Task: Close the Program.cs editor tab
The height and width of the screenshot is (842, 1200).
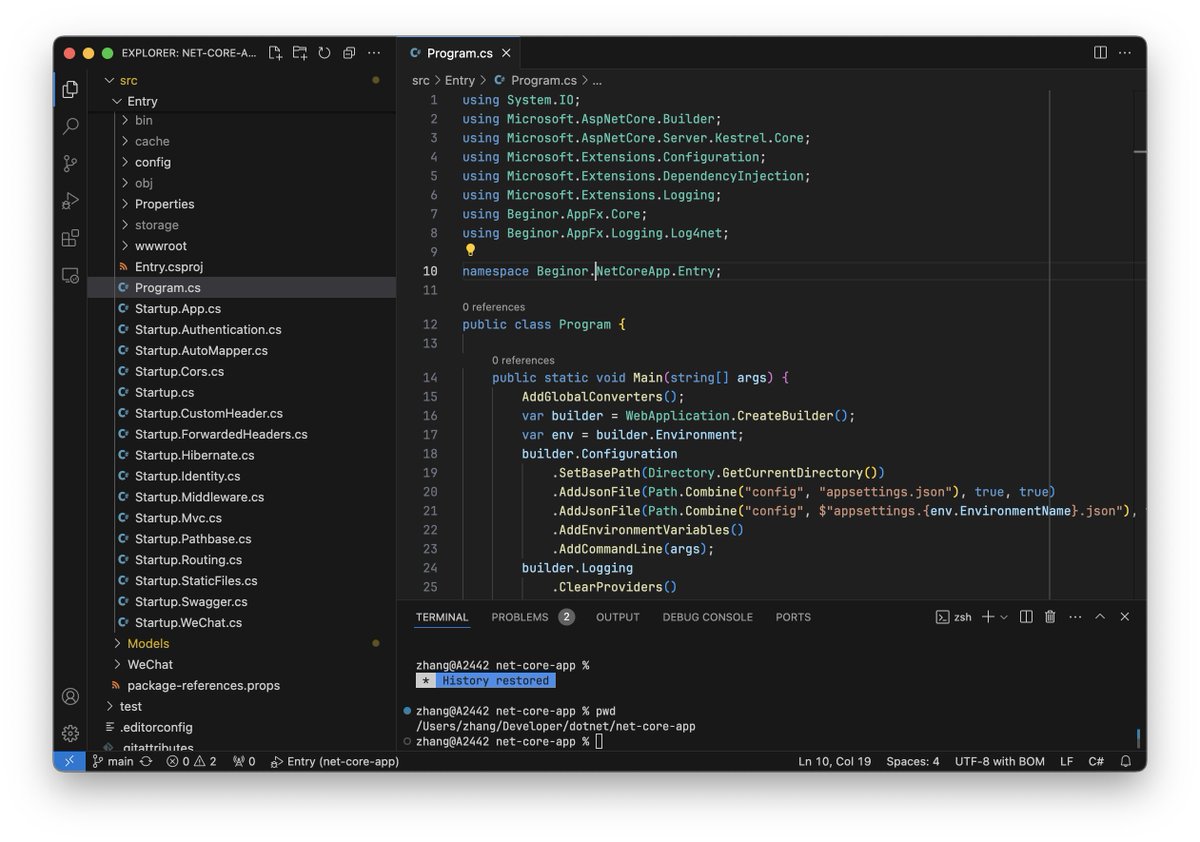Action: click(x=506, y=53)
